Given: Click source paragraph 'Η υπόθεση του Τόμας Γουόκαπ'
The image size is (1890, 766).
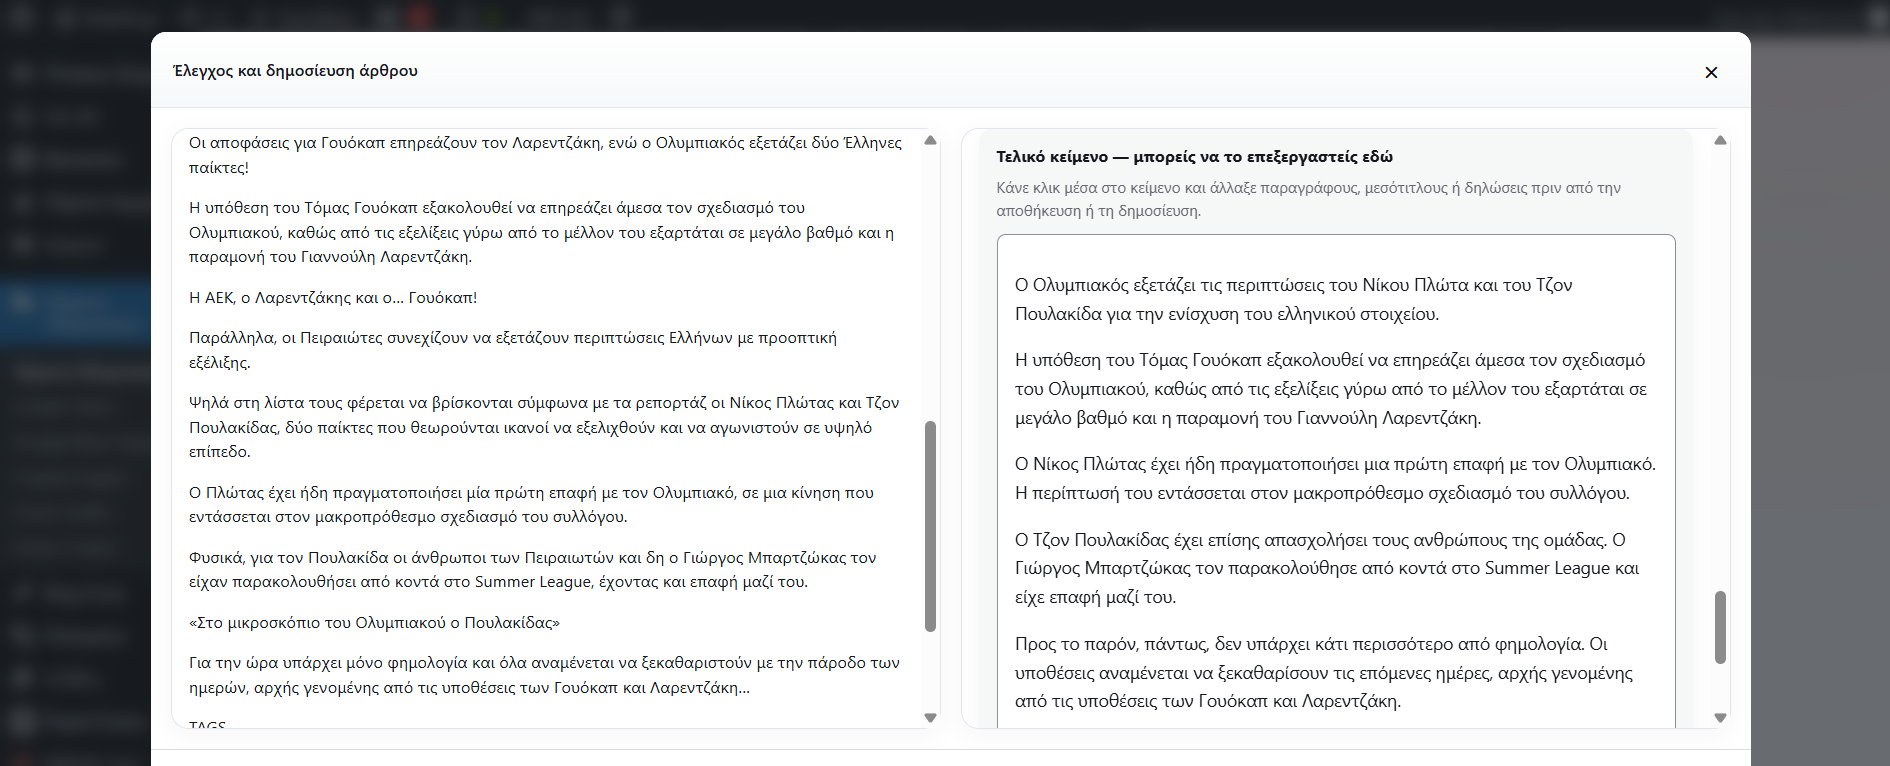Looking at the screenshot, I should point(542,232).
